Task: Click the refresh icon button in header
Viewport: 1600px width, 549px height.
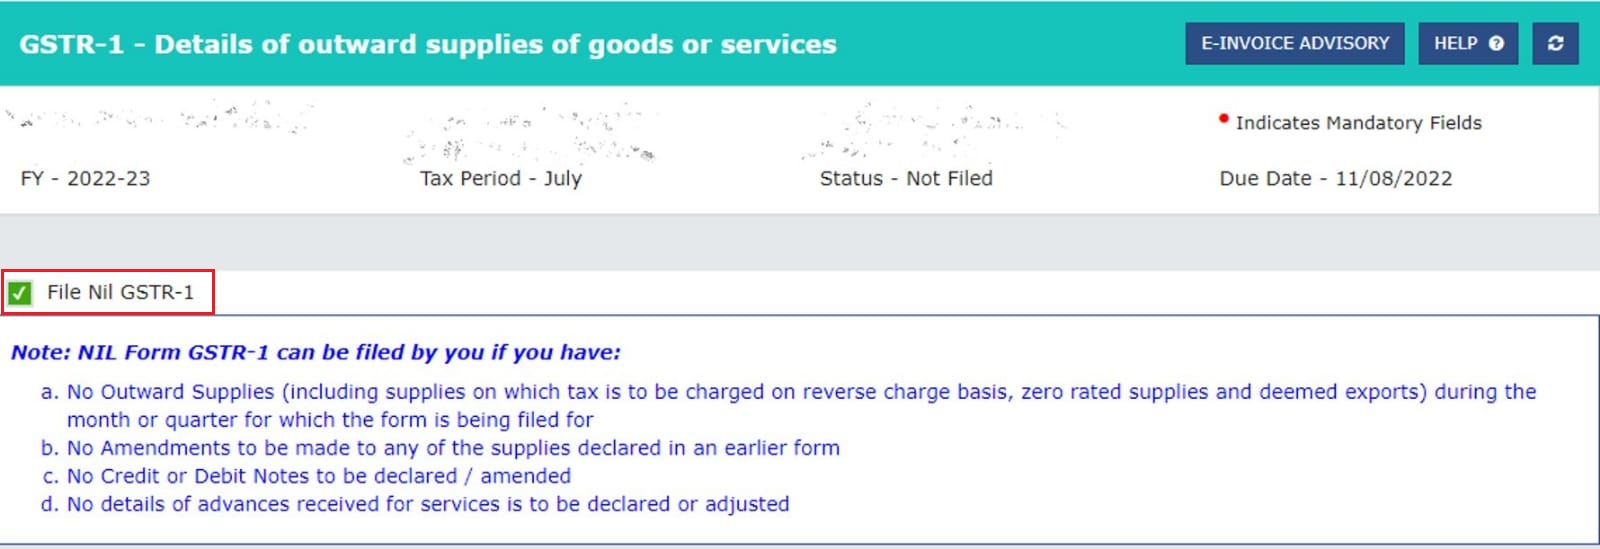Action: 1555,44
